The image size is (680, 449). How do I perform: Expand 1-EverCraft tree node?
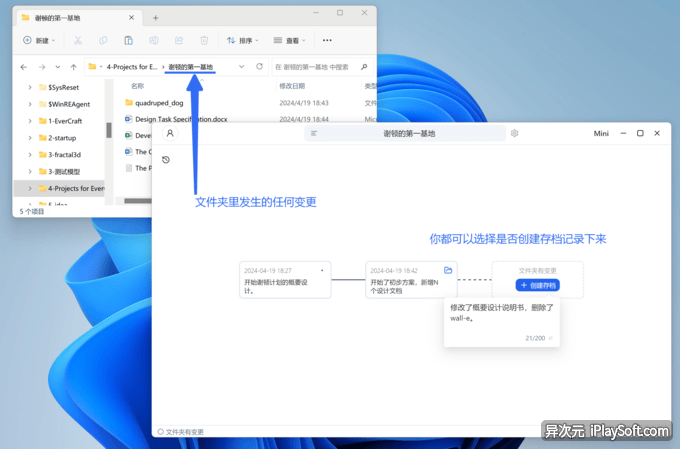click(30, 121)
